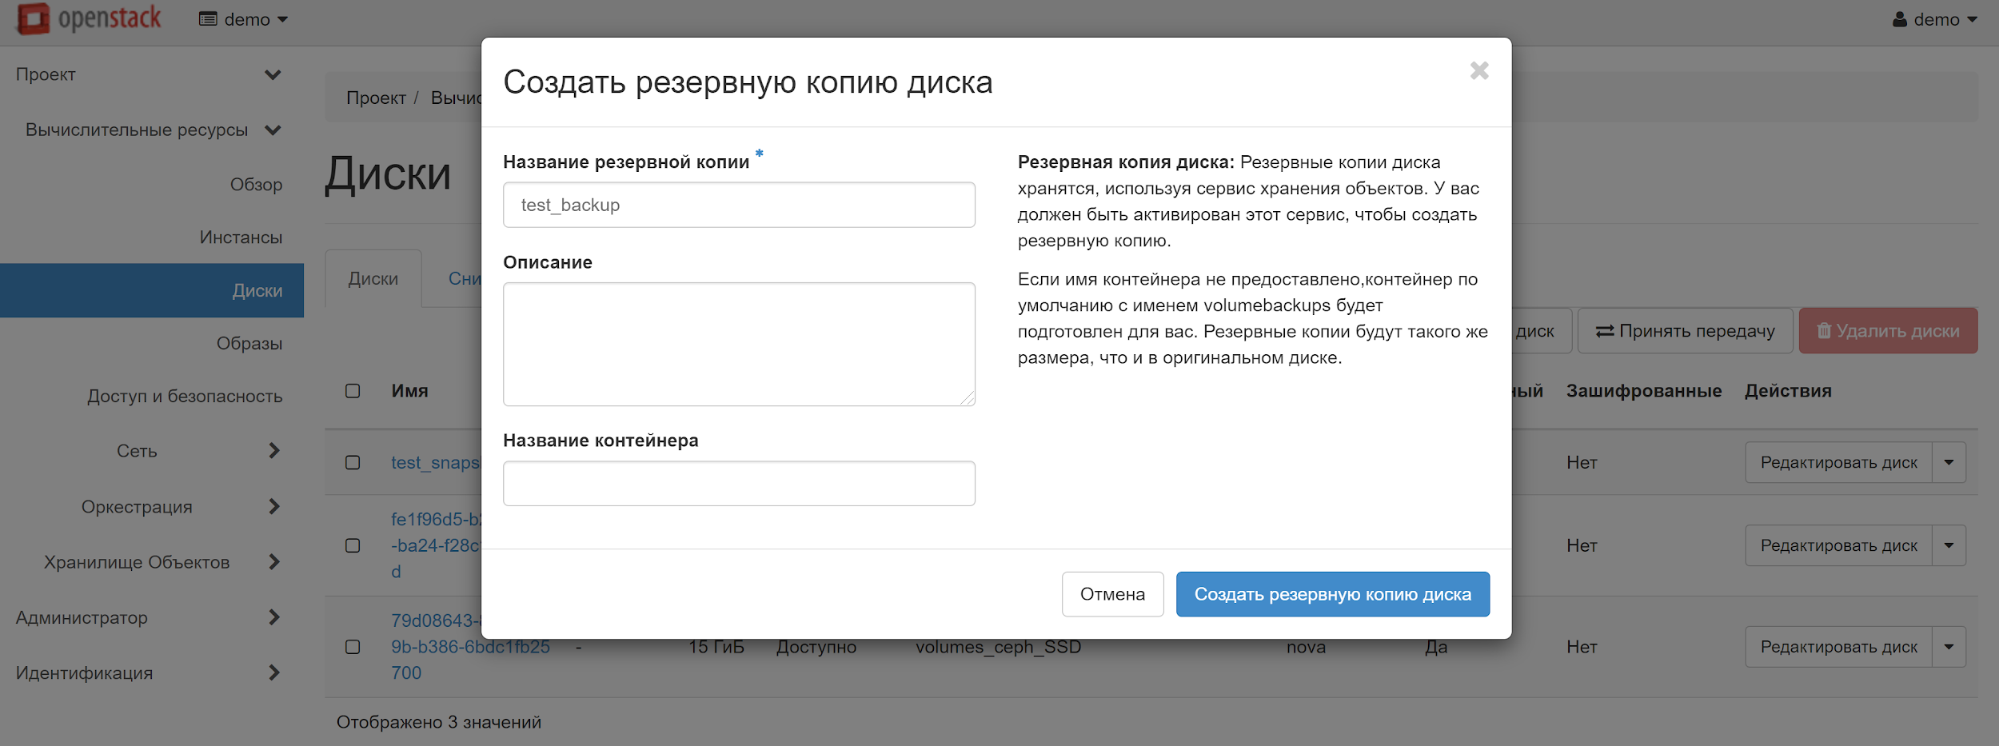Toggle checkbox for fe1f96d5 disk row
The width and height of the screenshot is (1999, 747).
pos(353,546)
